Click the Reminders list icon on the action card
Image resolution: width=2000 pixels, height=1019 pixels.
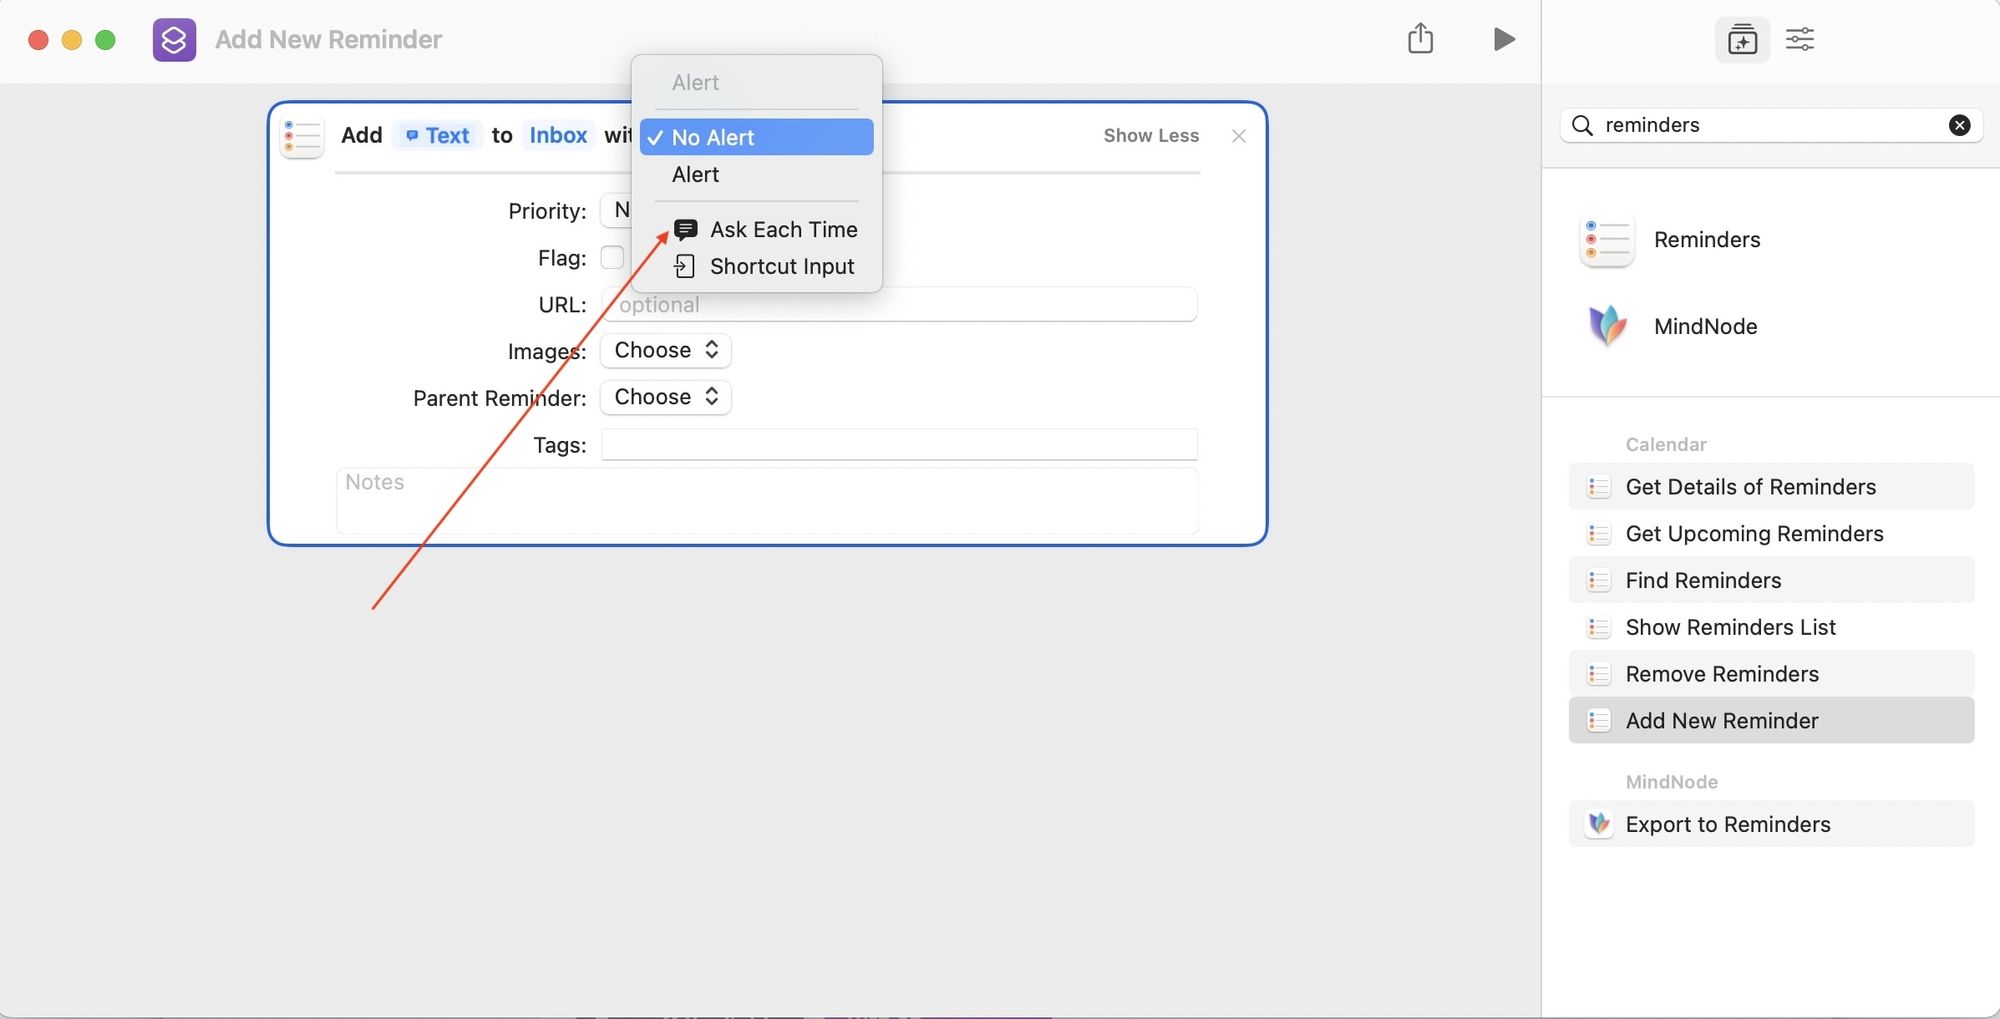tap(302, 136)
